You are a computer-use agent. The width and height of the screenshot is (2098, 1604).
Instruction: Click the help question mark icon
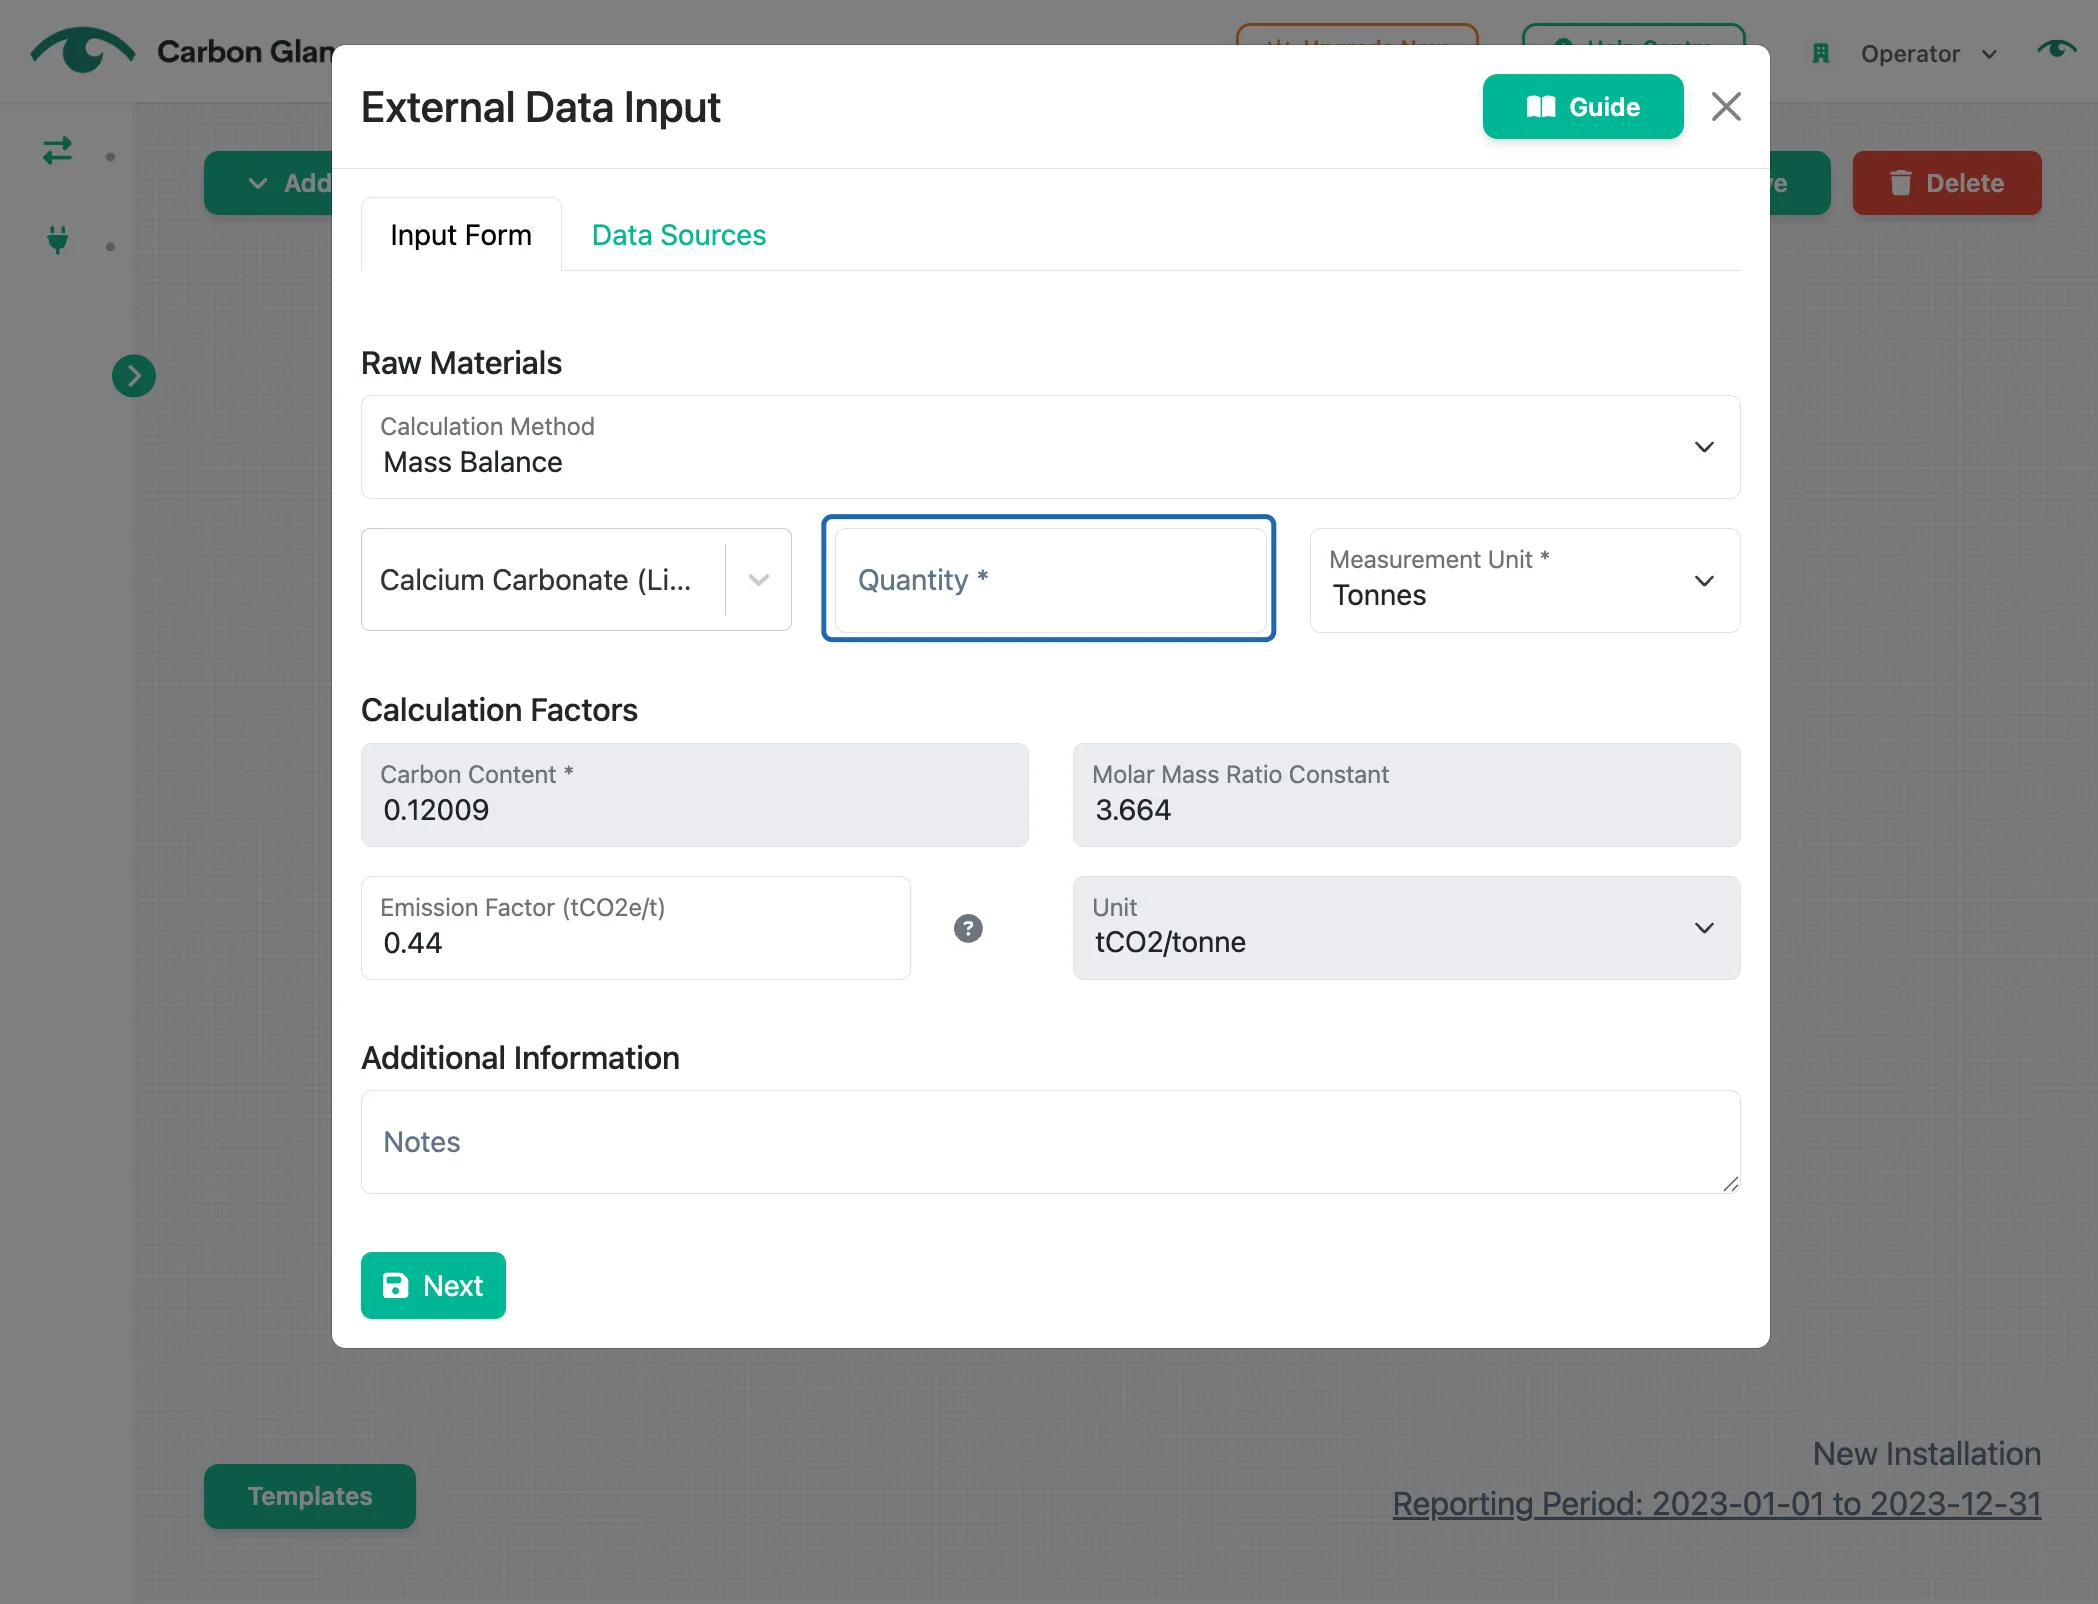[x=968, y=928]
